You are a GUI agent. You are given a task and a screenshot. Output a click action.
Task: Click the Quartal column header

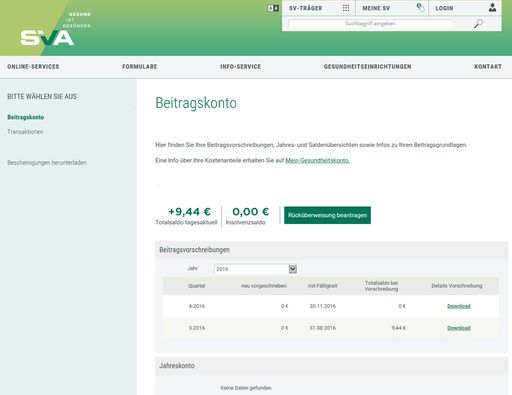click(197, 286)
